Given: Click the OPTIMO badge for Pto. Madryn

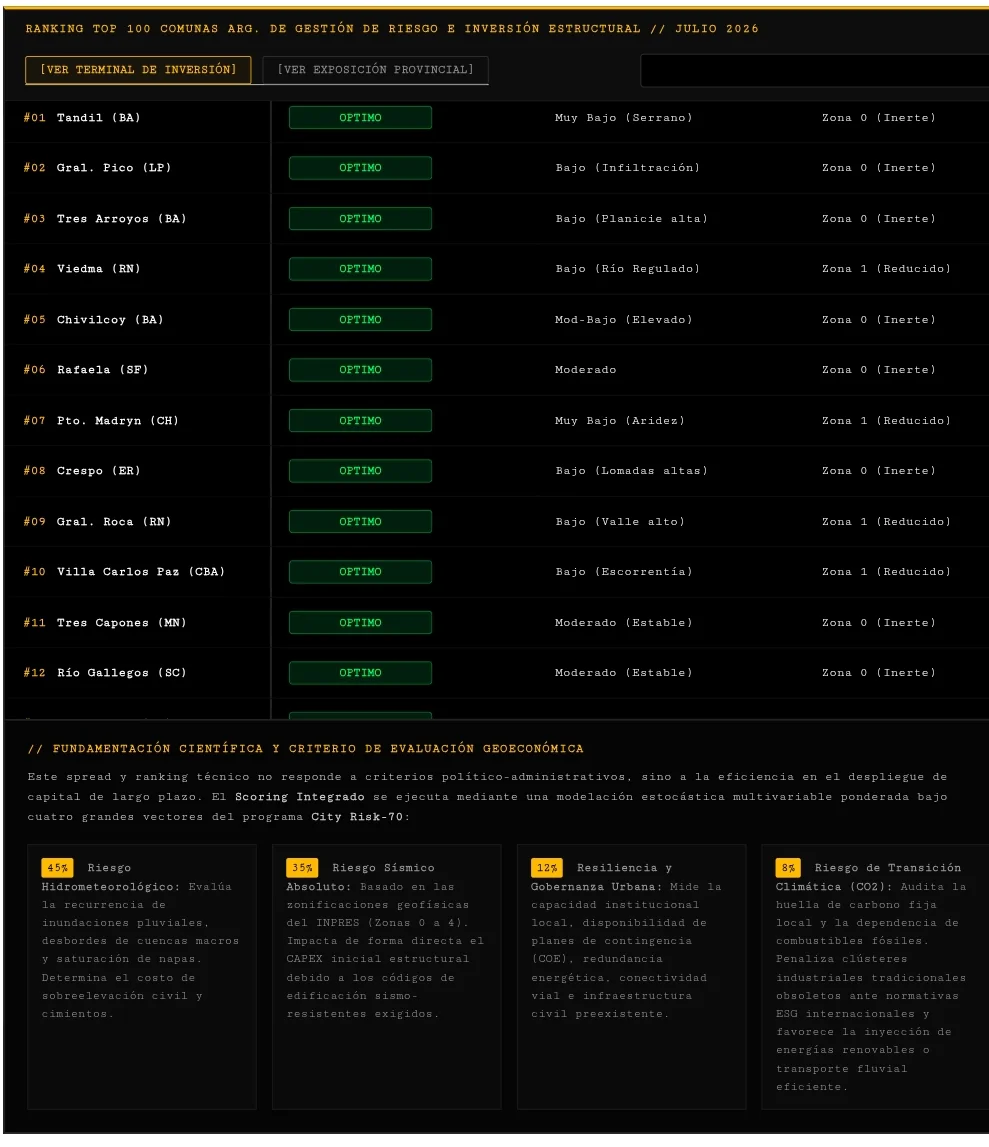Looking at the screenshot, I should (x=360, y=421).
